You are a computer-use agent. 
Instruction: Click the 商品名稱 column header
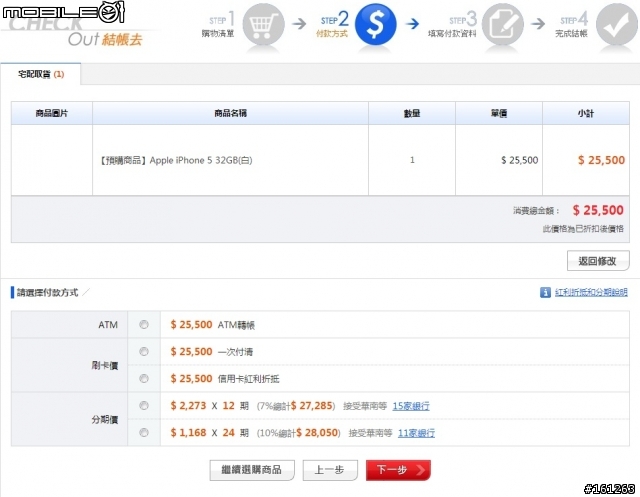231,113
